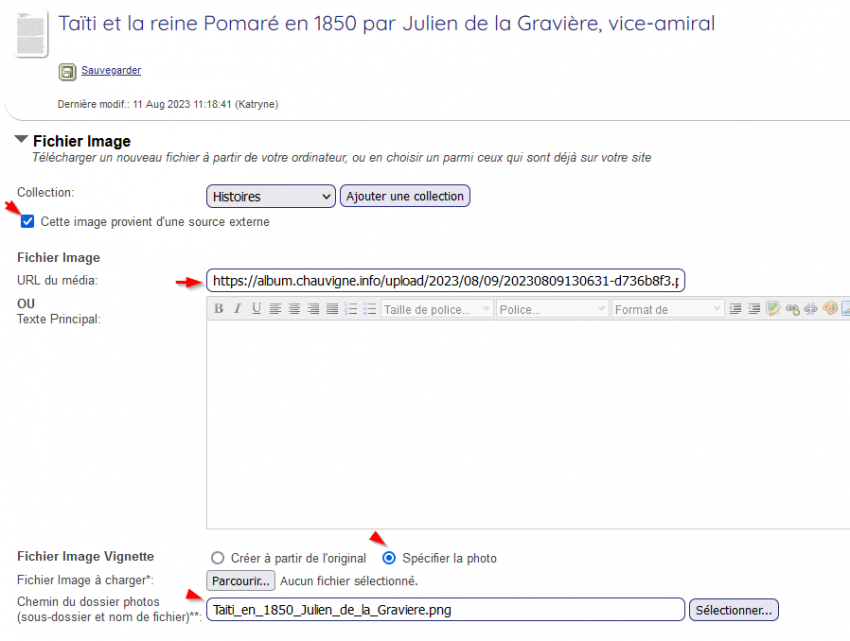Click the URL du média input field

(446, 281)
